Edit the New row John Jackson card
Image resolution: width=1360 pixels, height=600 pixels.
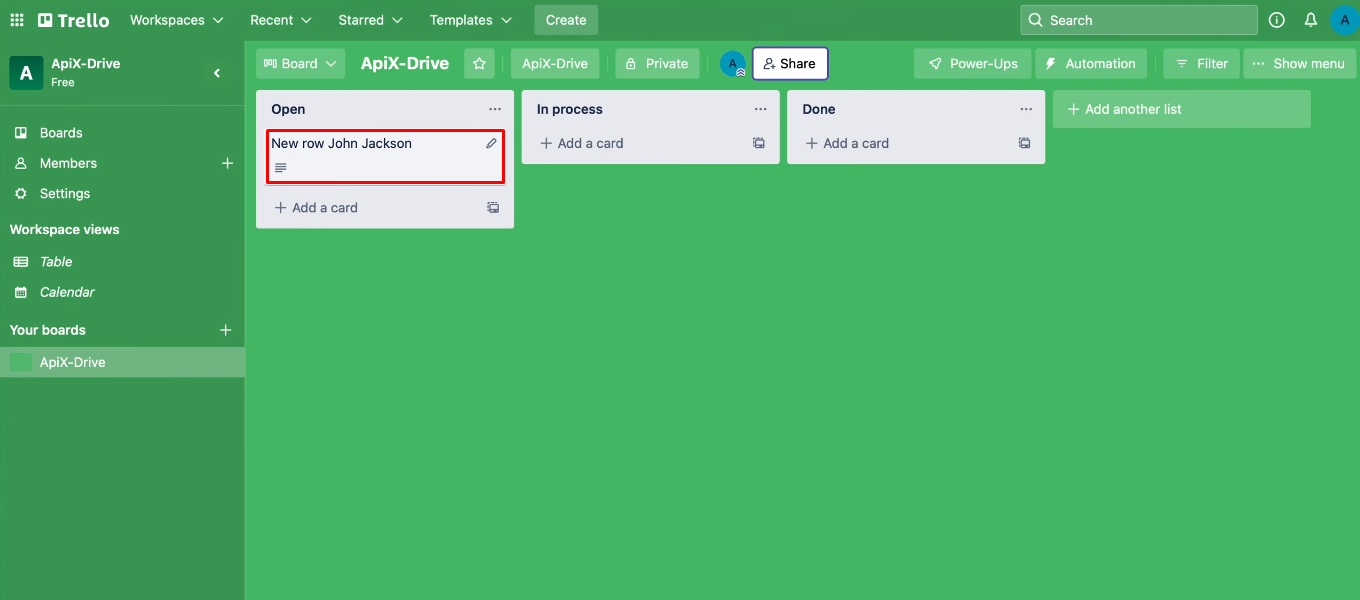(491, 143)
